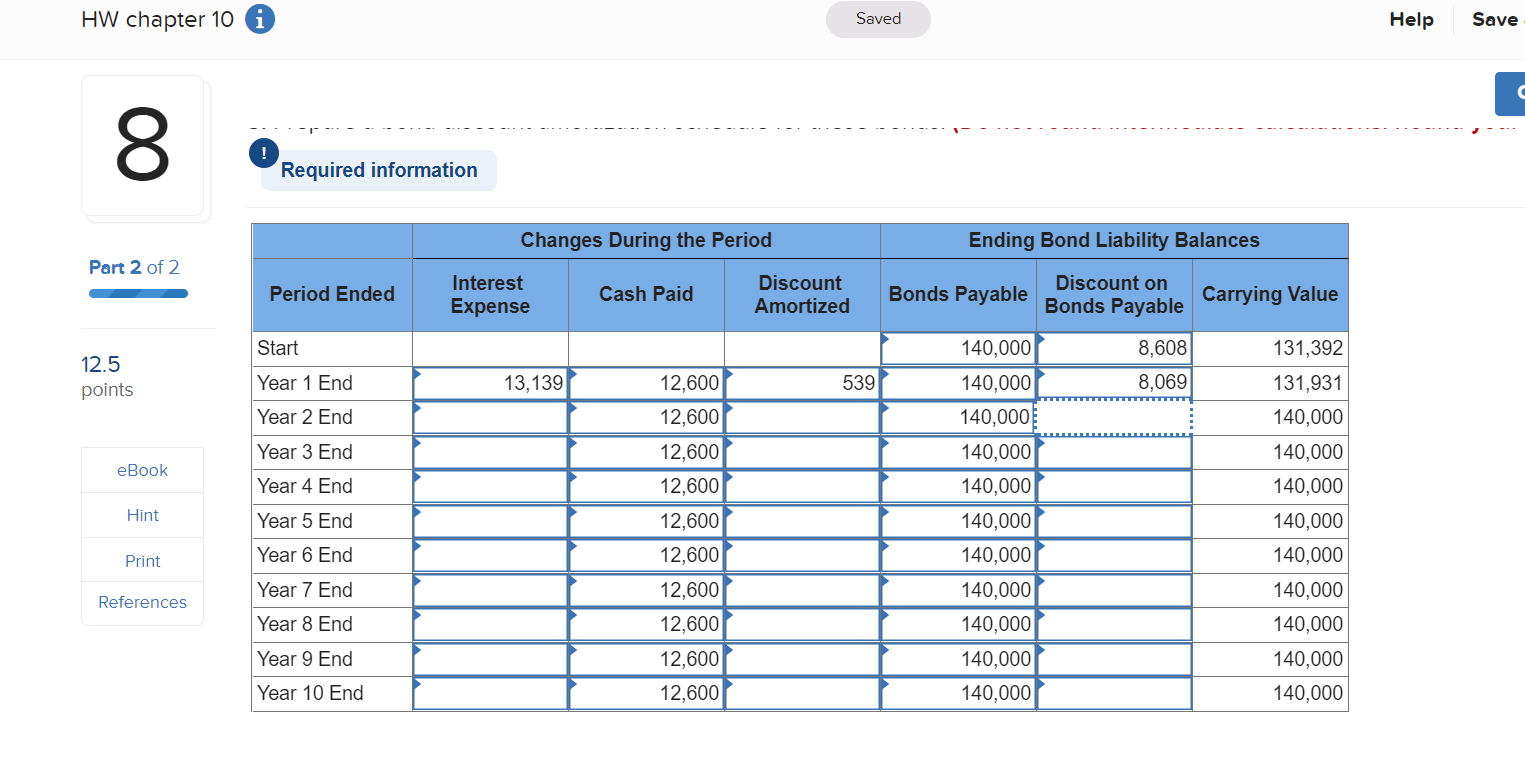Open the magnifier zoom tool on the right
Screen dimensions: 1525x775
(1512, 93)
